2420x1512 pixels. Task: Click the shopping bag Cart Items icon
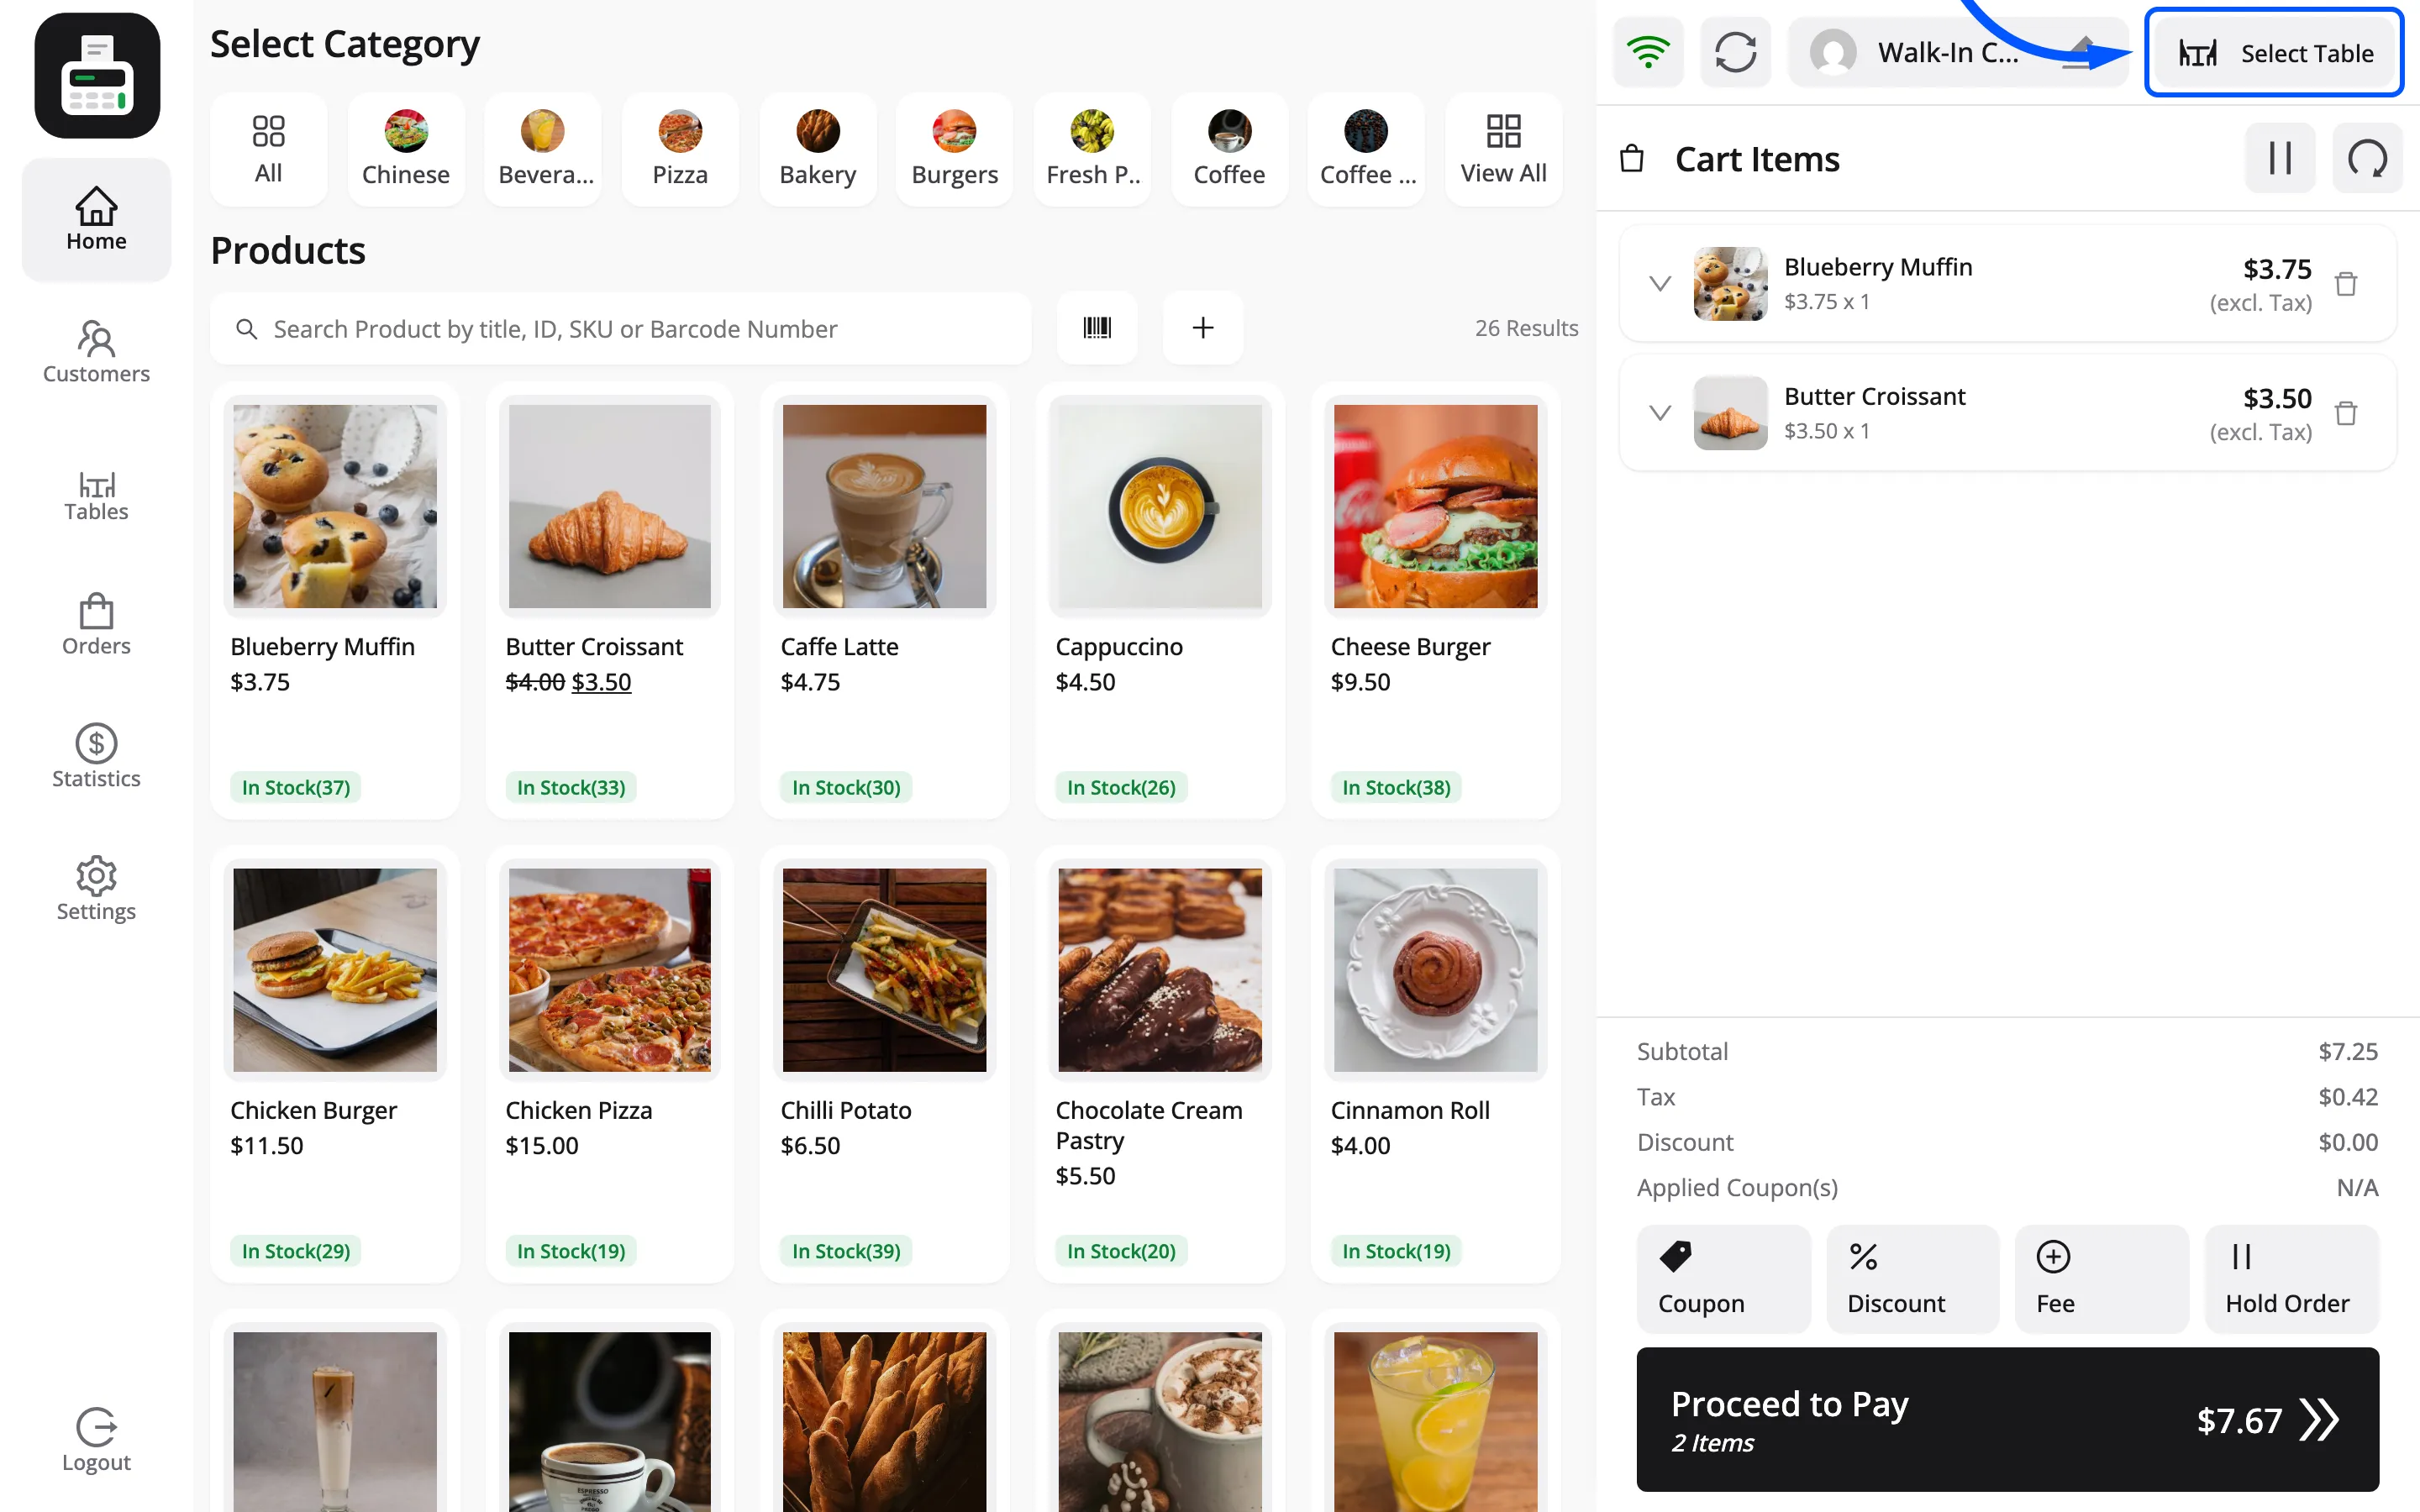pos(1632,158)
